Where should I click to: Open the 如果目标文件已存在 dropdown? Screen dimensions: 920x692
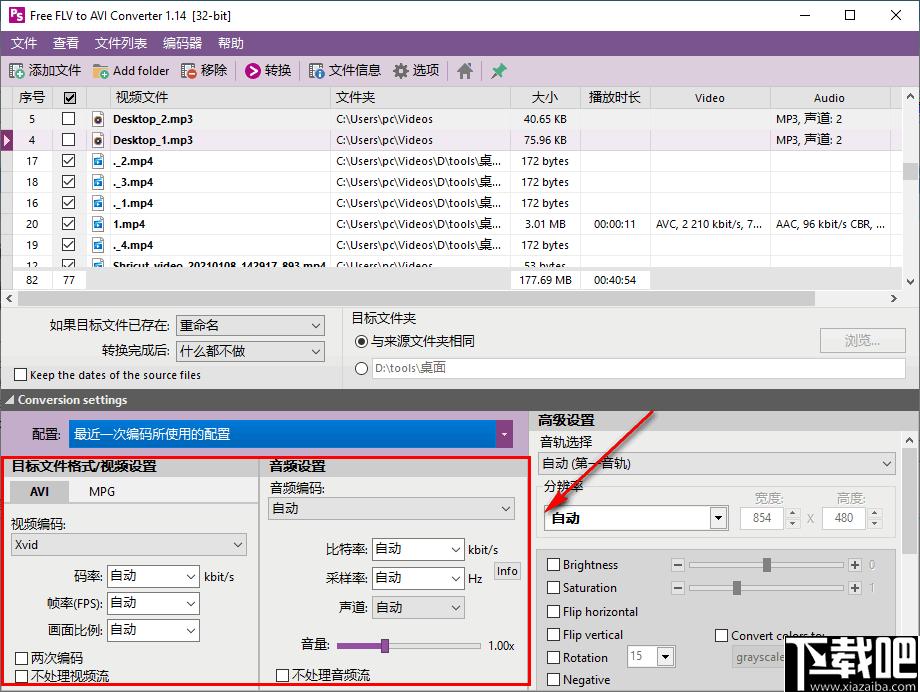251,326
